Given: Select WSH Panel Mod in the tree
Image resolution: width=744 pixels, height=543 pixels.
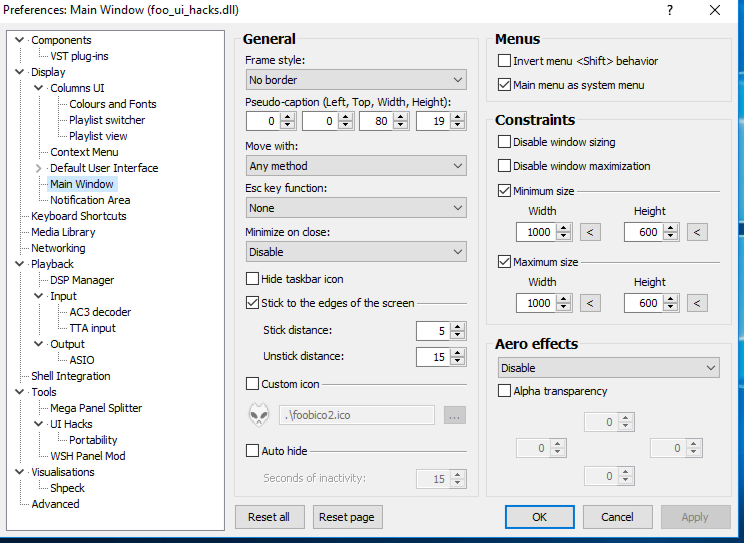Looking at the screenshot, I should (x=87, y=456).
